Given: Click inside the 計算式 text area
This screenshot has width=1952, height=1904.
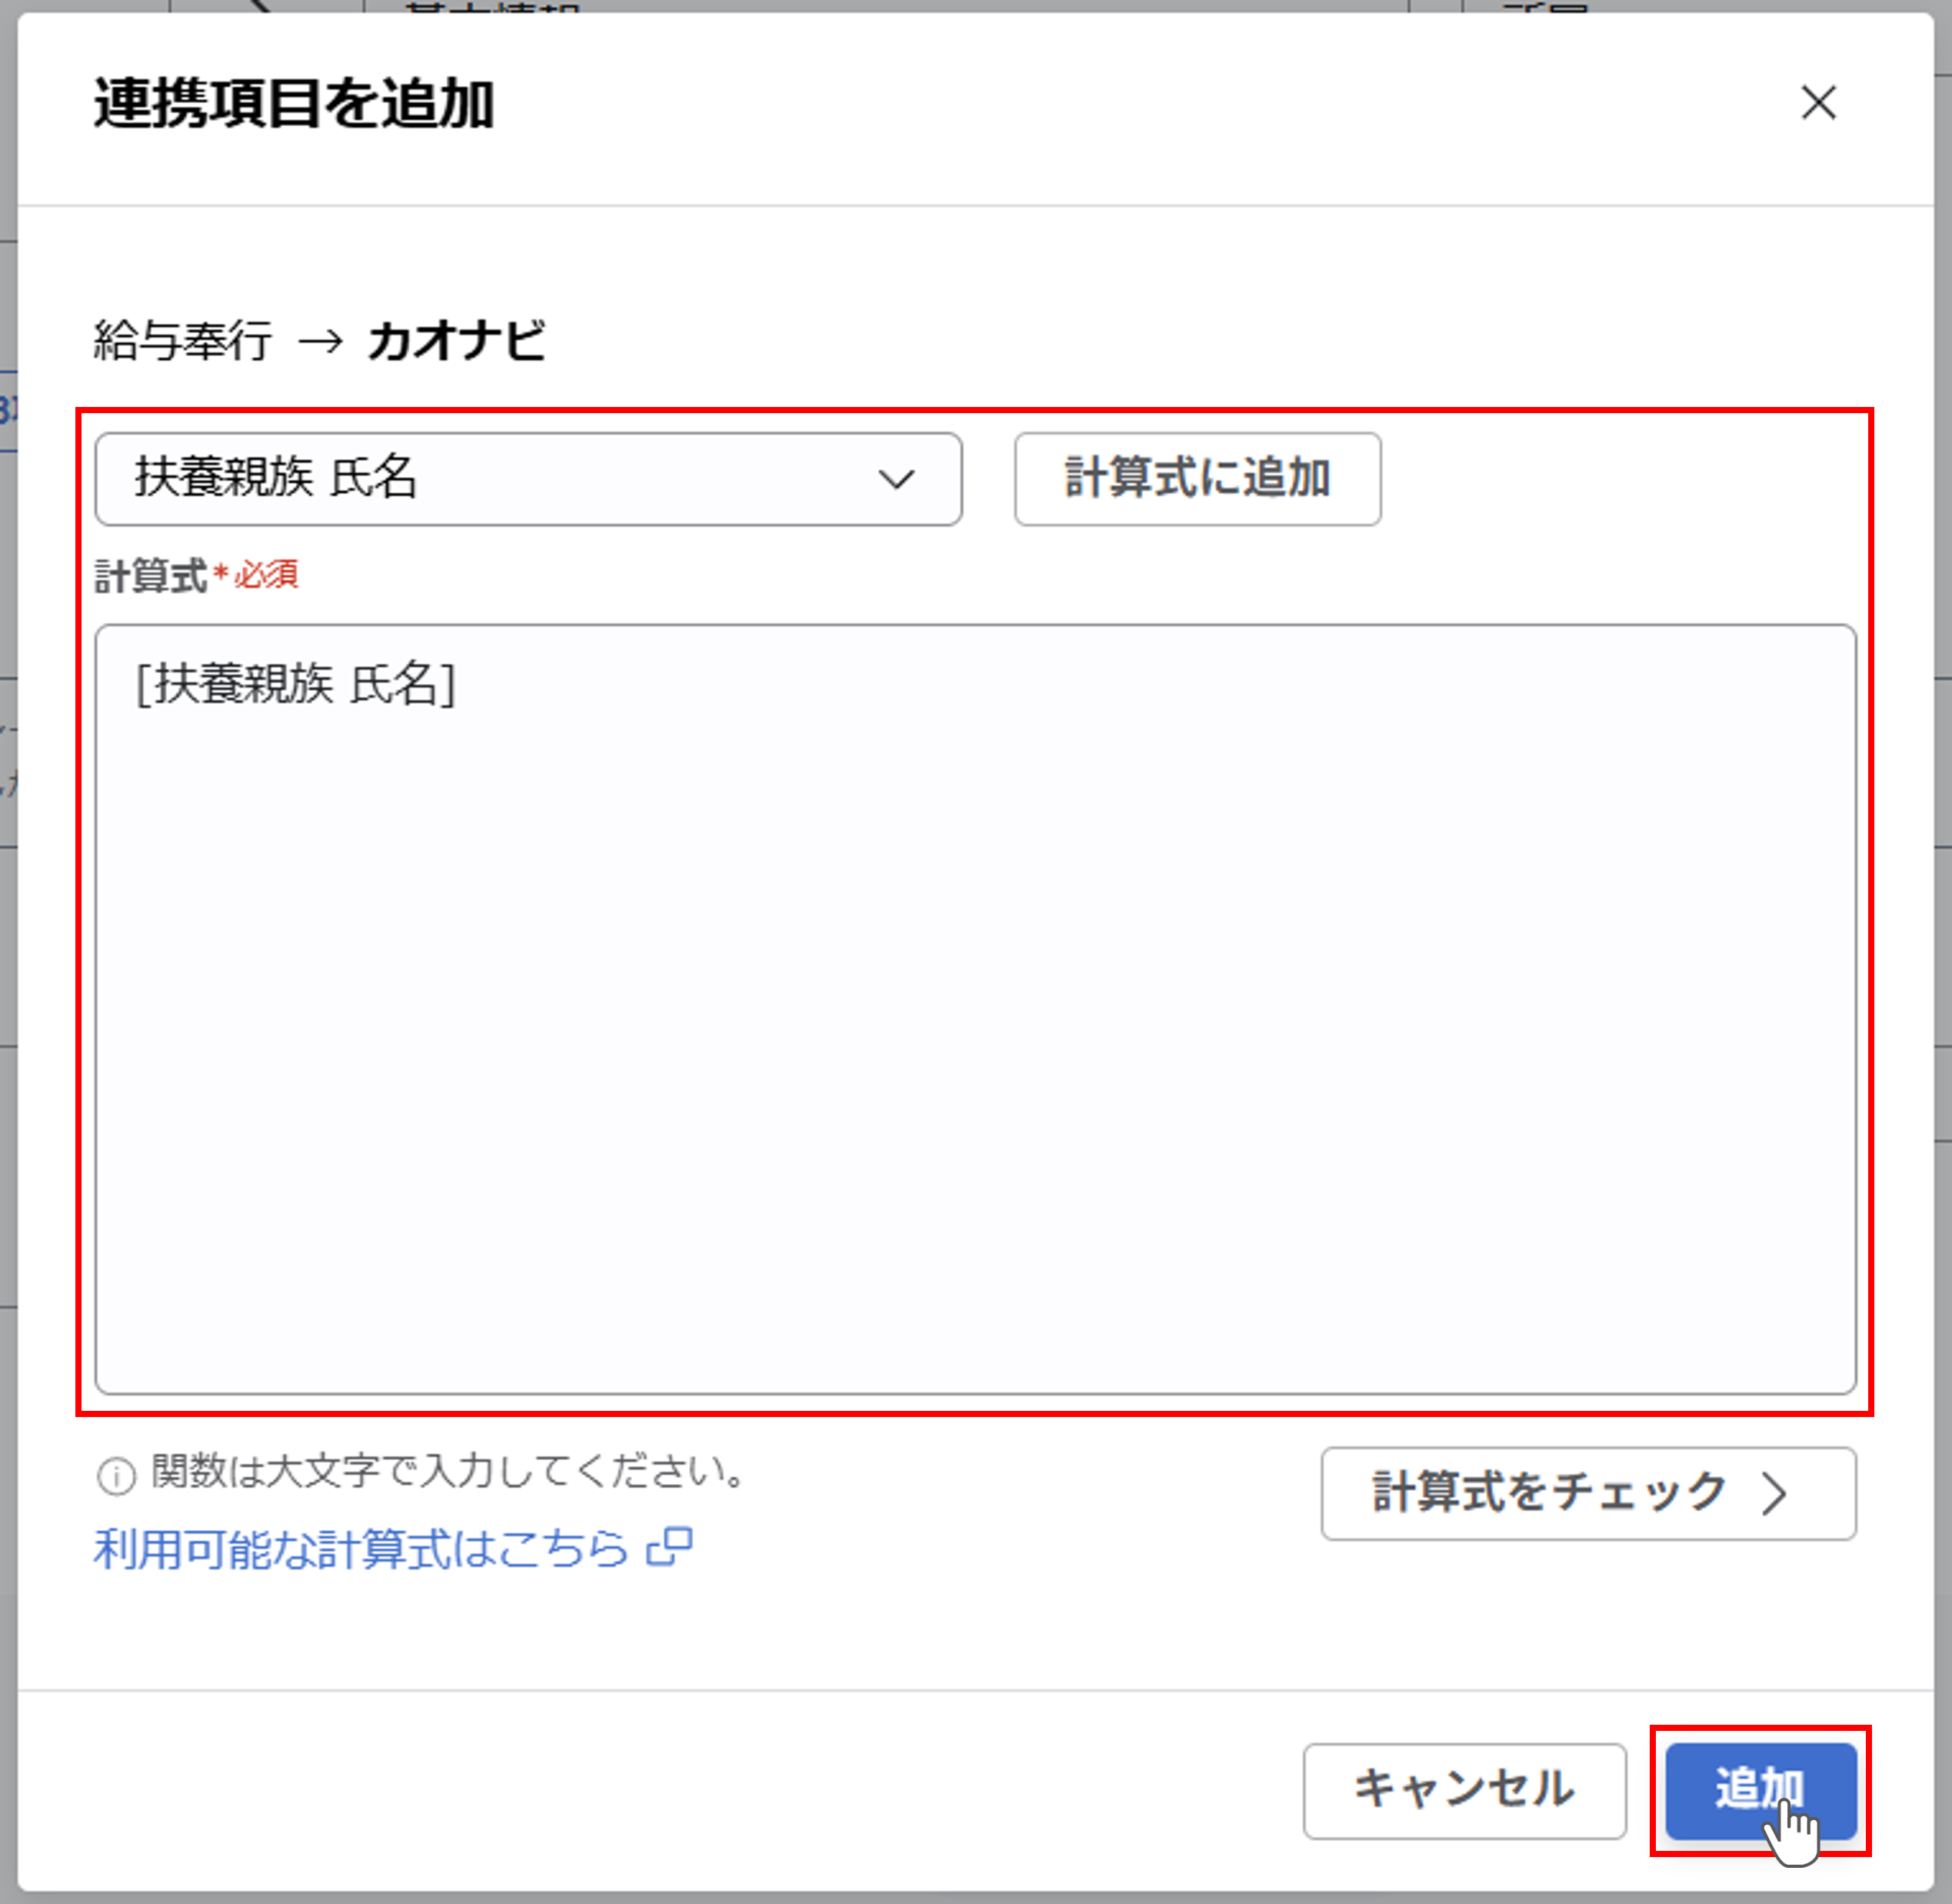Looking at the screenshot, I should (x=975, y=1009).
